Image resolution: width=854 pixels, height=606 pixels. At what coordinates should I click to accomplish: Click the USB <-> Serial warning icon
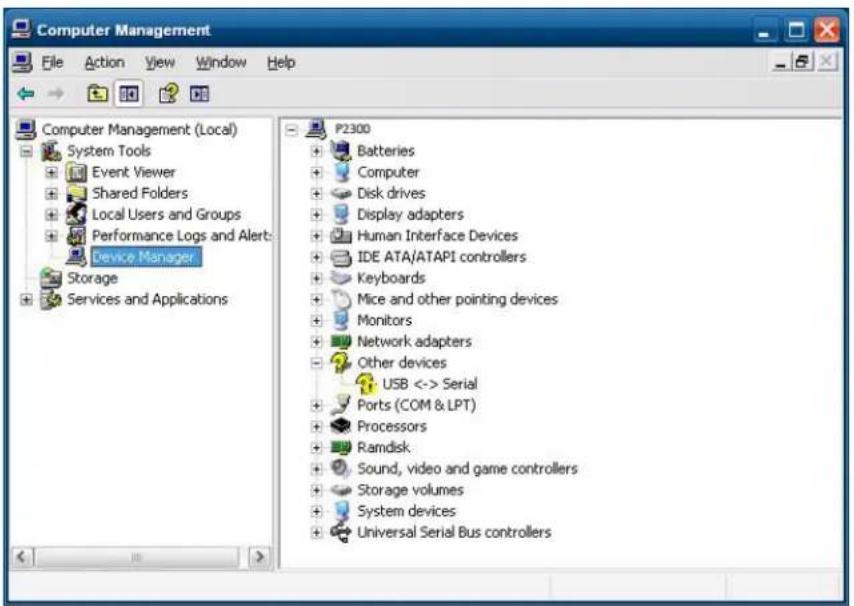(366, 383)
